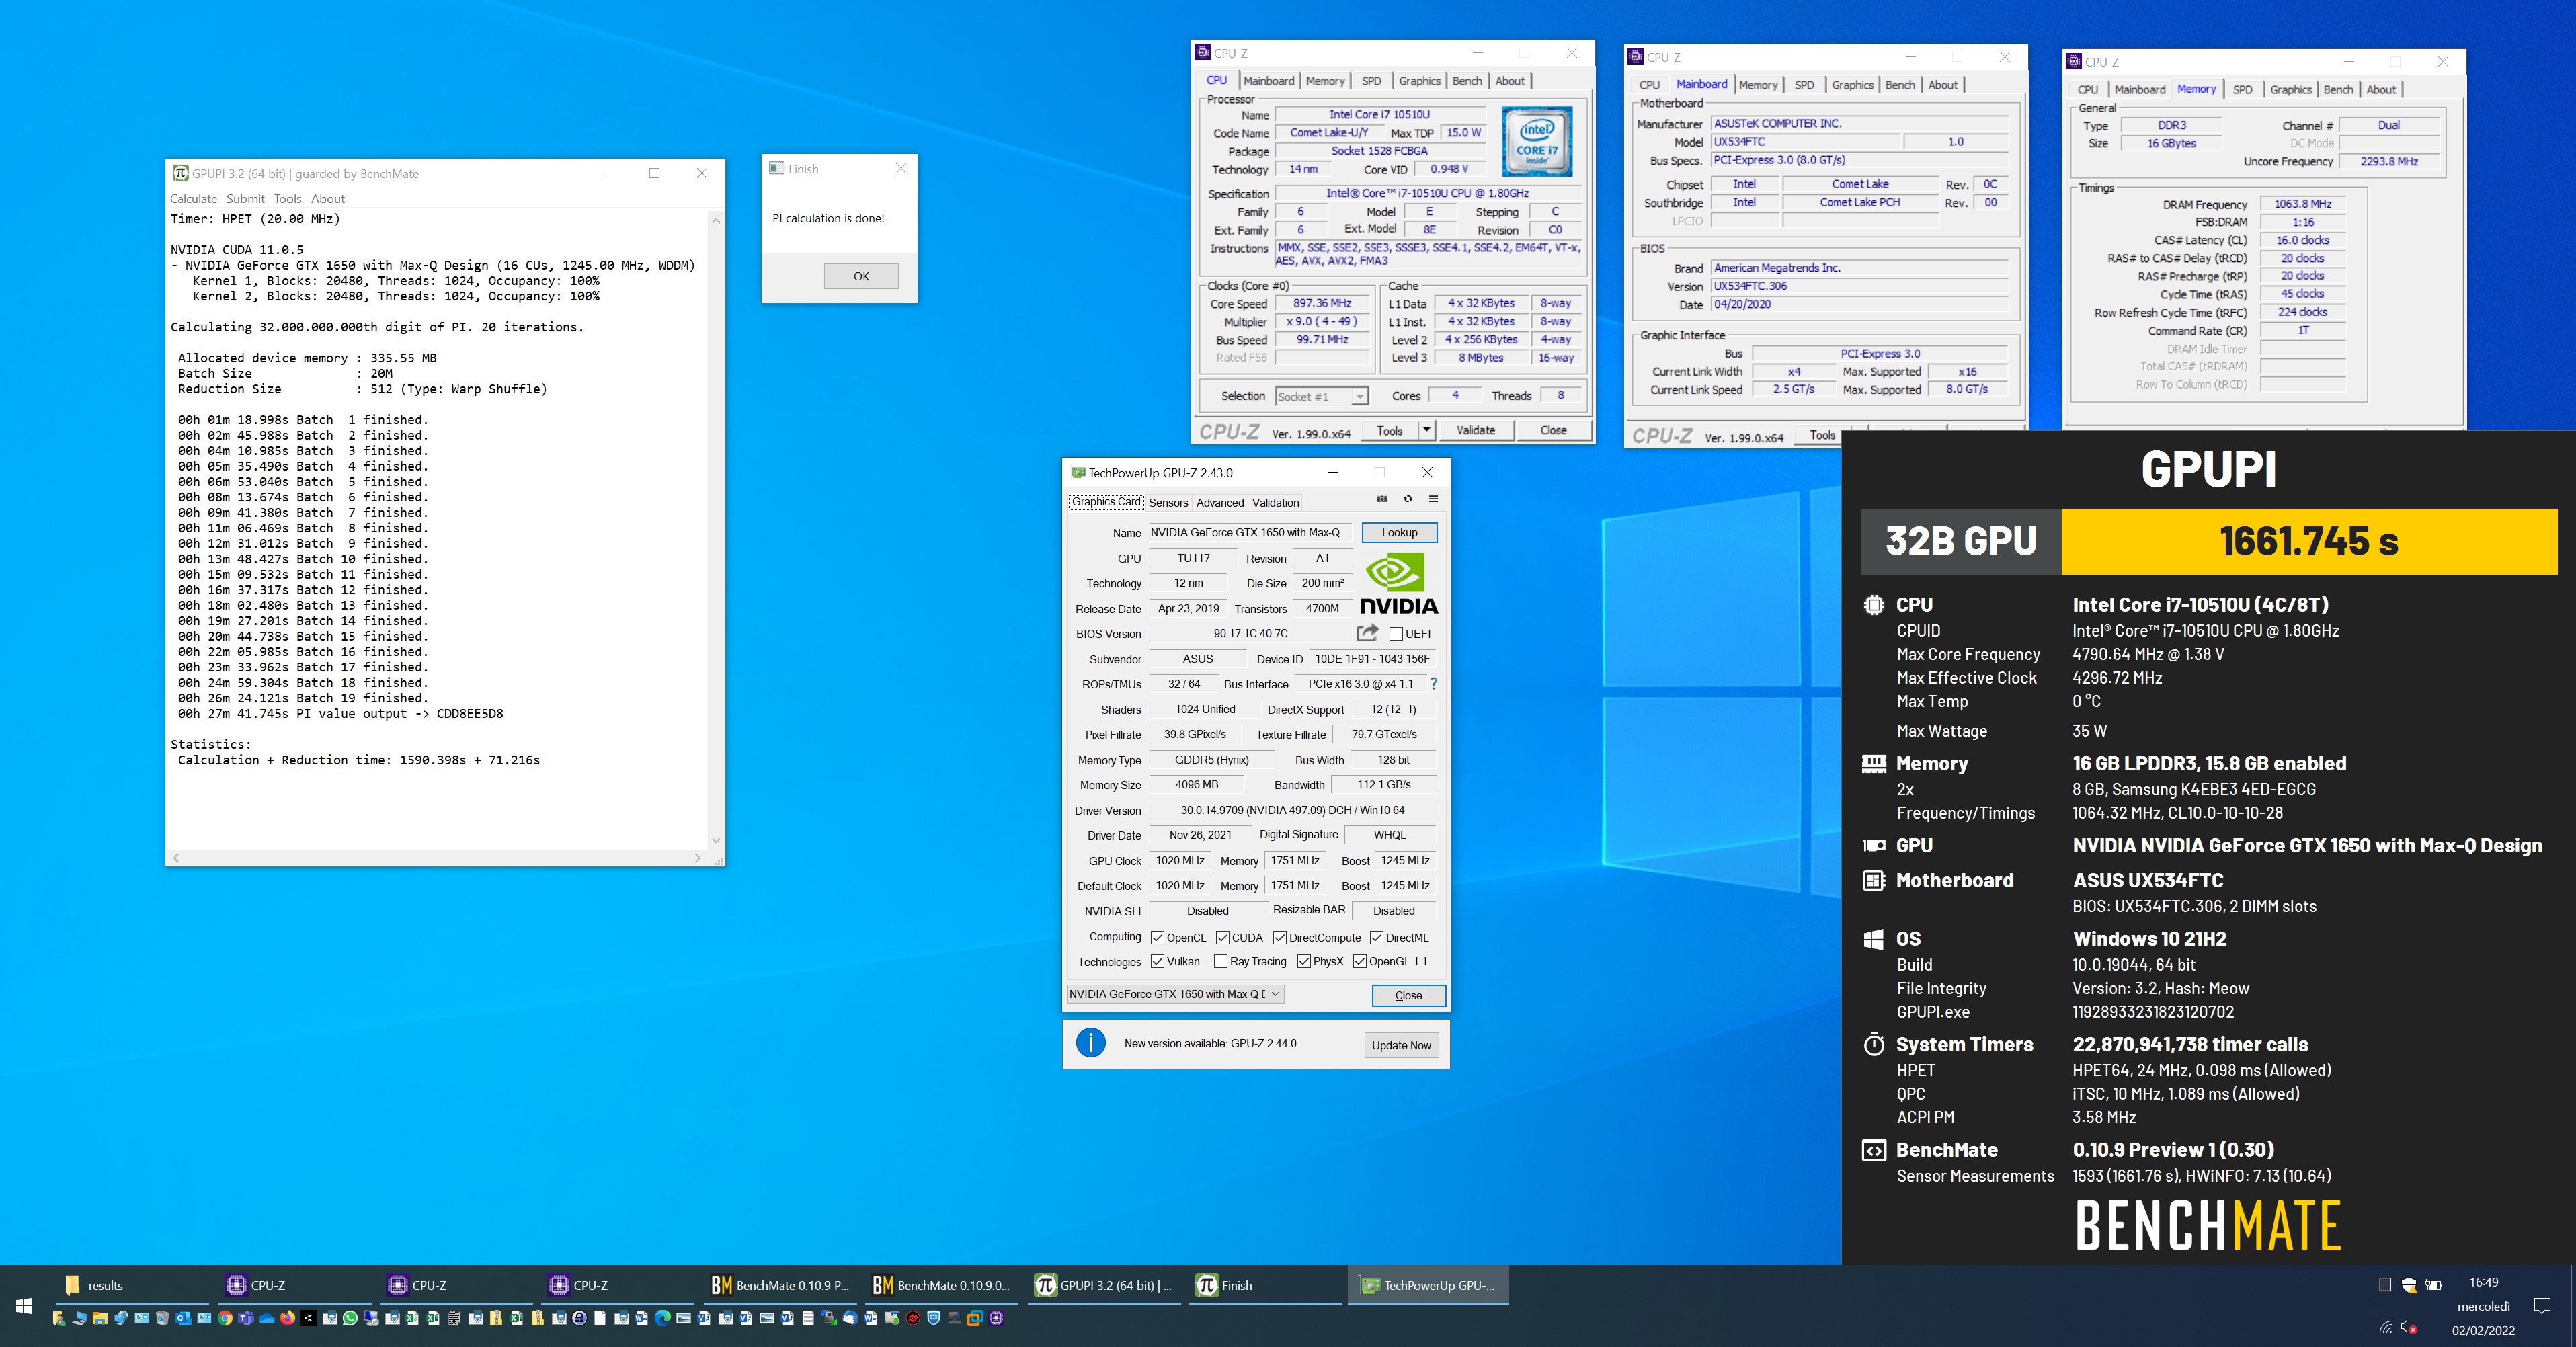
Task: Click the Wi-Fi network tray icon
Action: [x=2386, y=1328]
